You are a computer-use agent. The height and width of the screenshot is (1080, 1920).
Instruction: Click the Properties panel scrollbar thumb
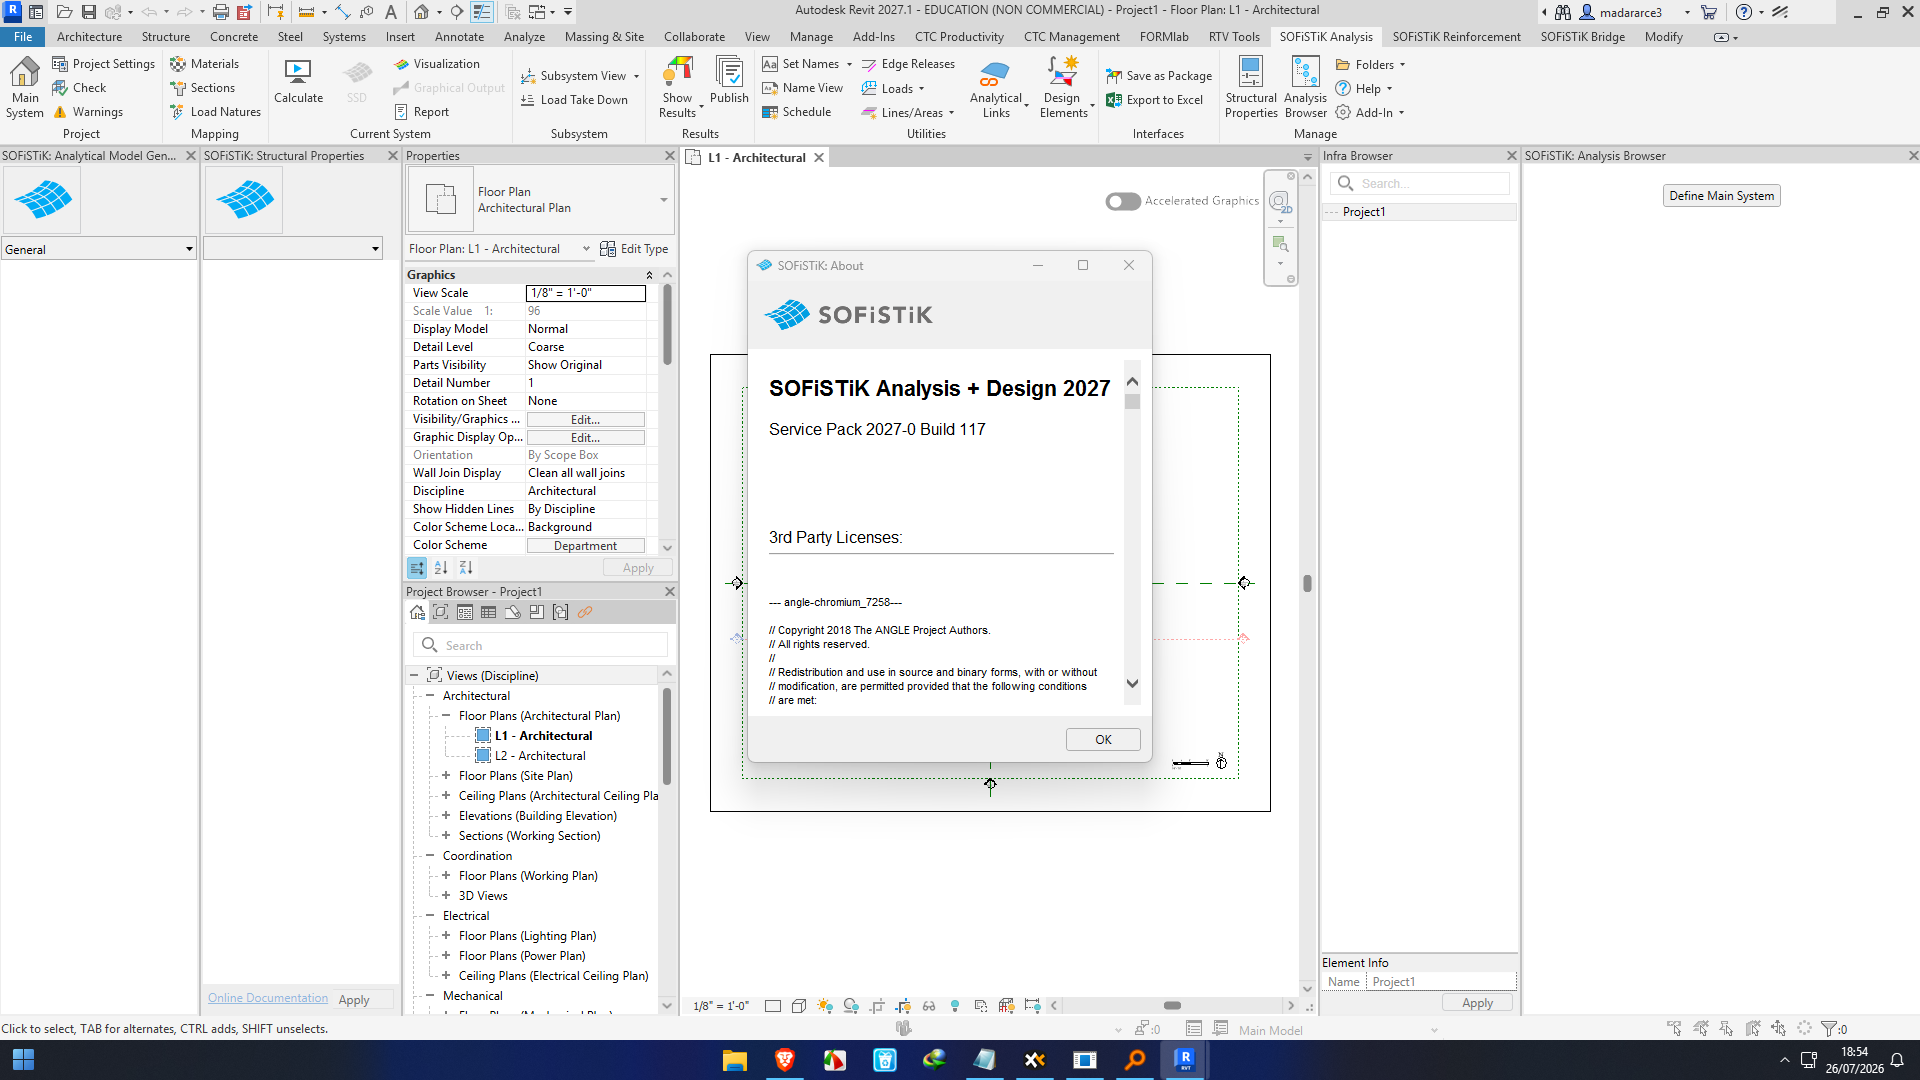pos(667,324)
